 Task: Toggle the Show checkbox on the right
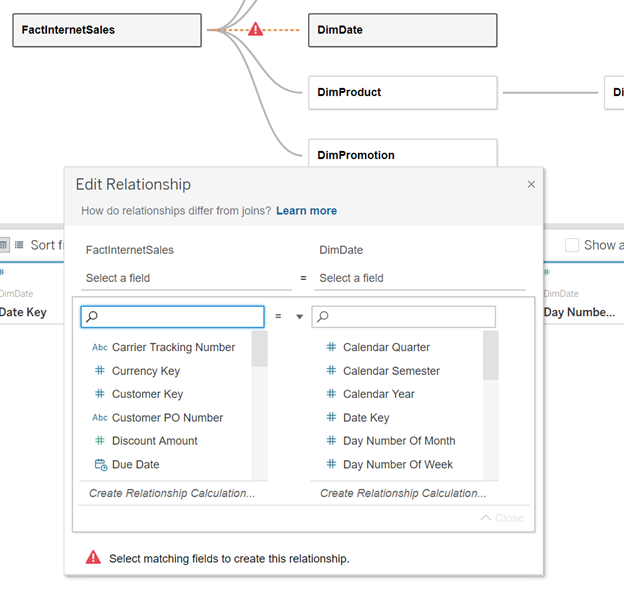tap(572, 245)
